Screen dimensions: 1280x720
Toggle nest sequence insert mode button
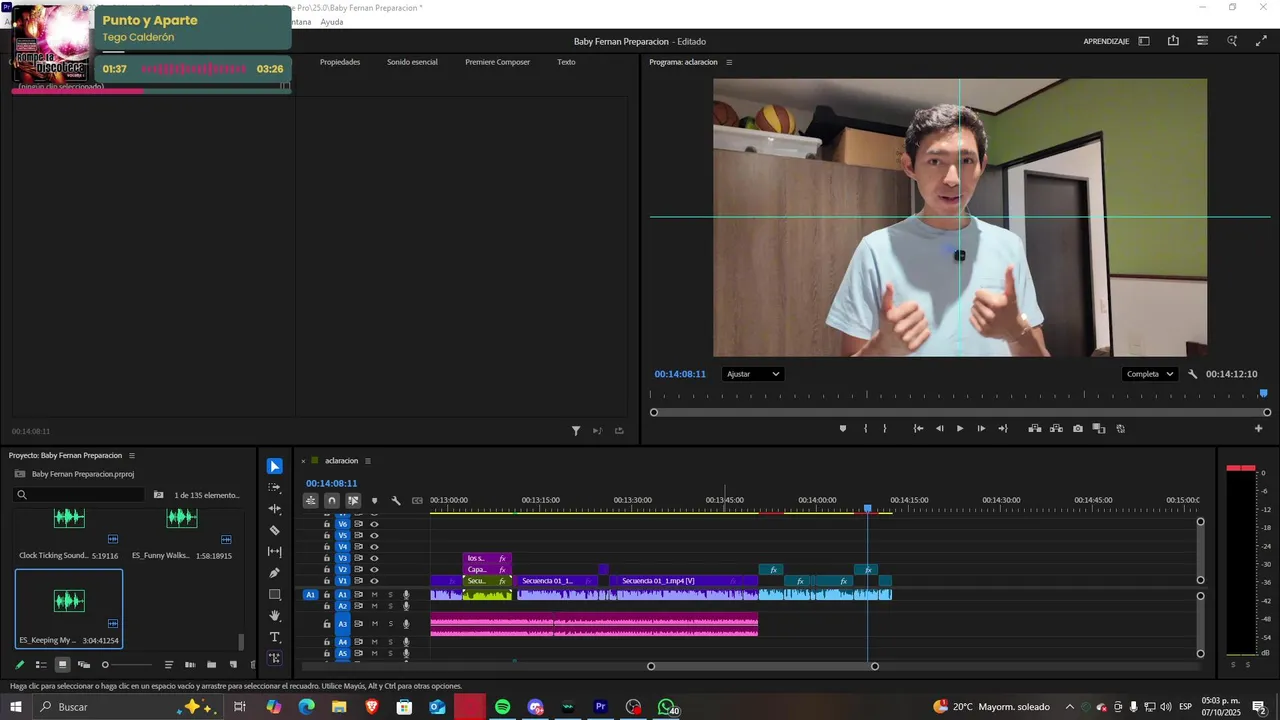tap(311, 501)
